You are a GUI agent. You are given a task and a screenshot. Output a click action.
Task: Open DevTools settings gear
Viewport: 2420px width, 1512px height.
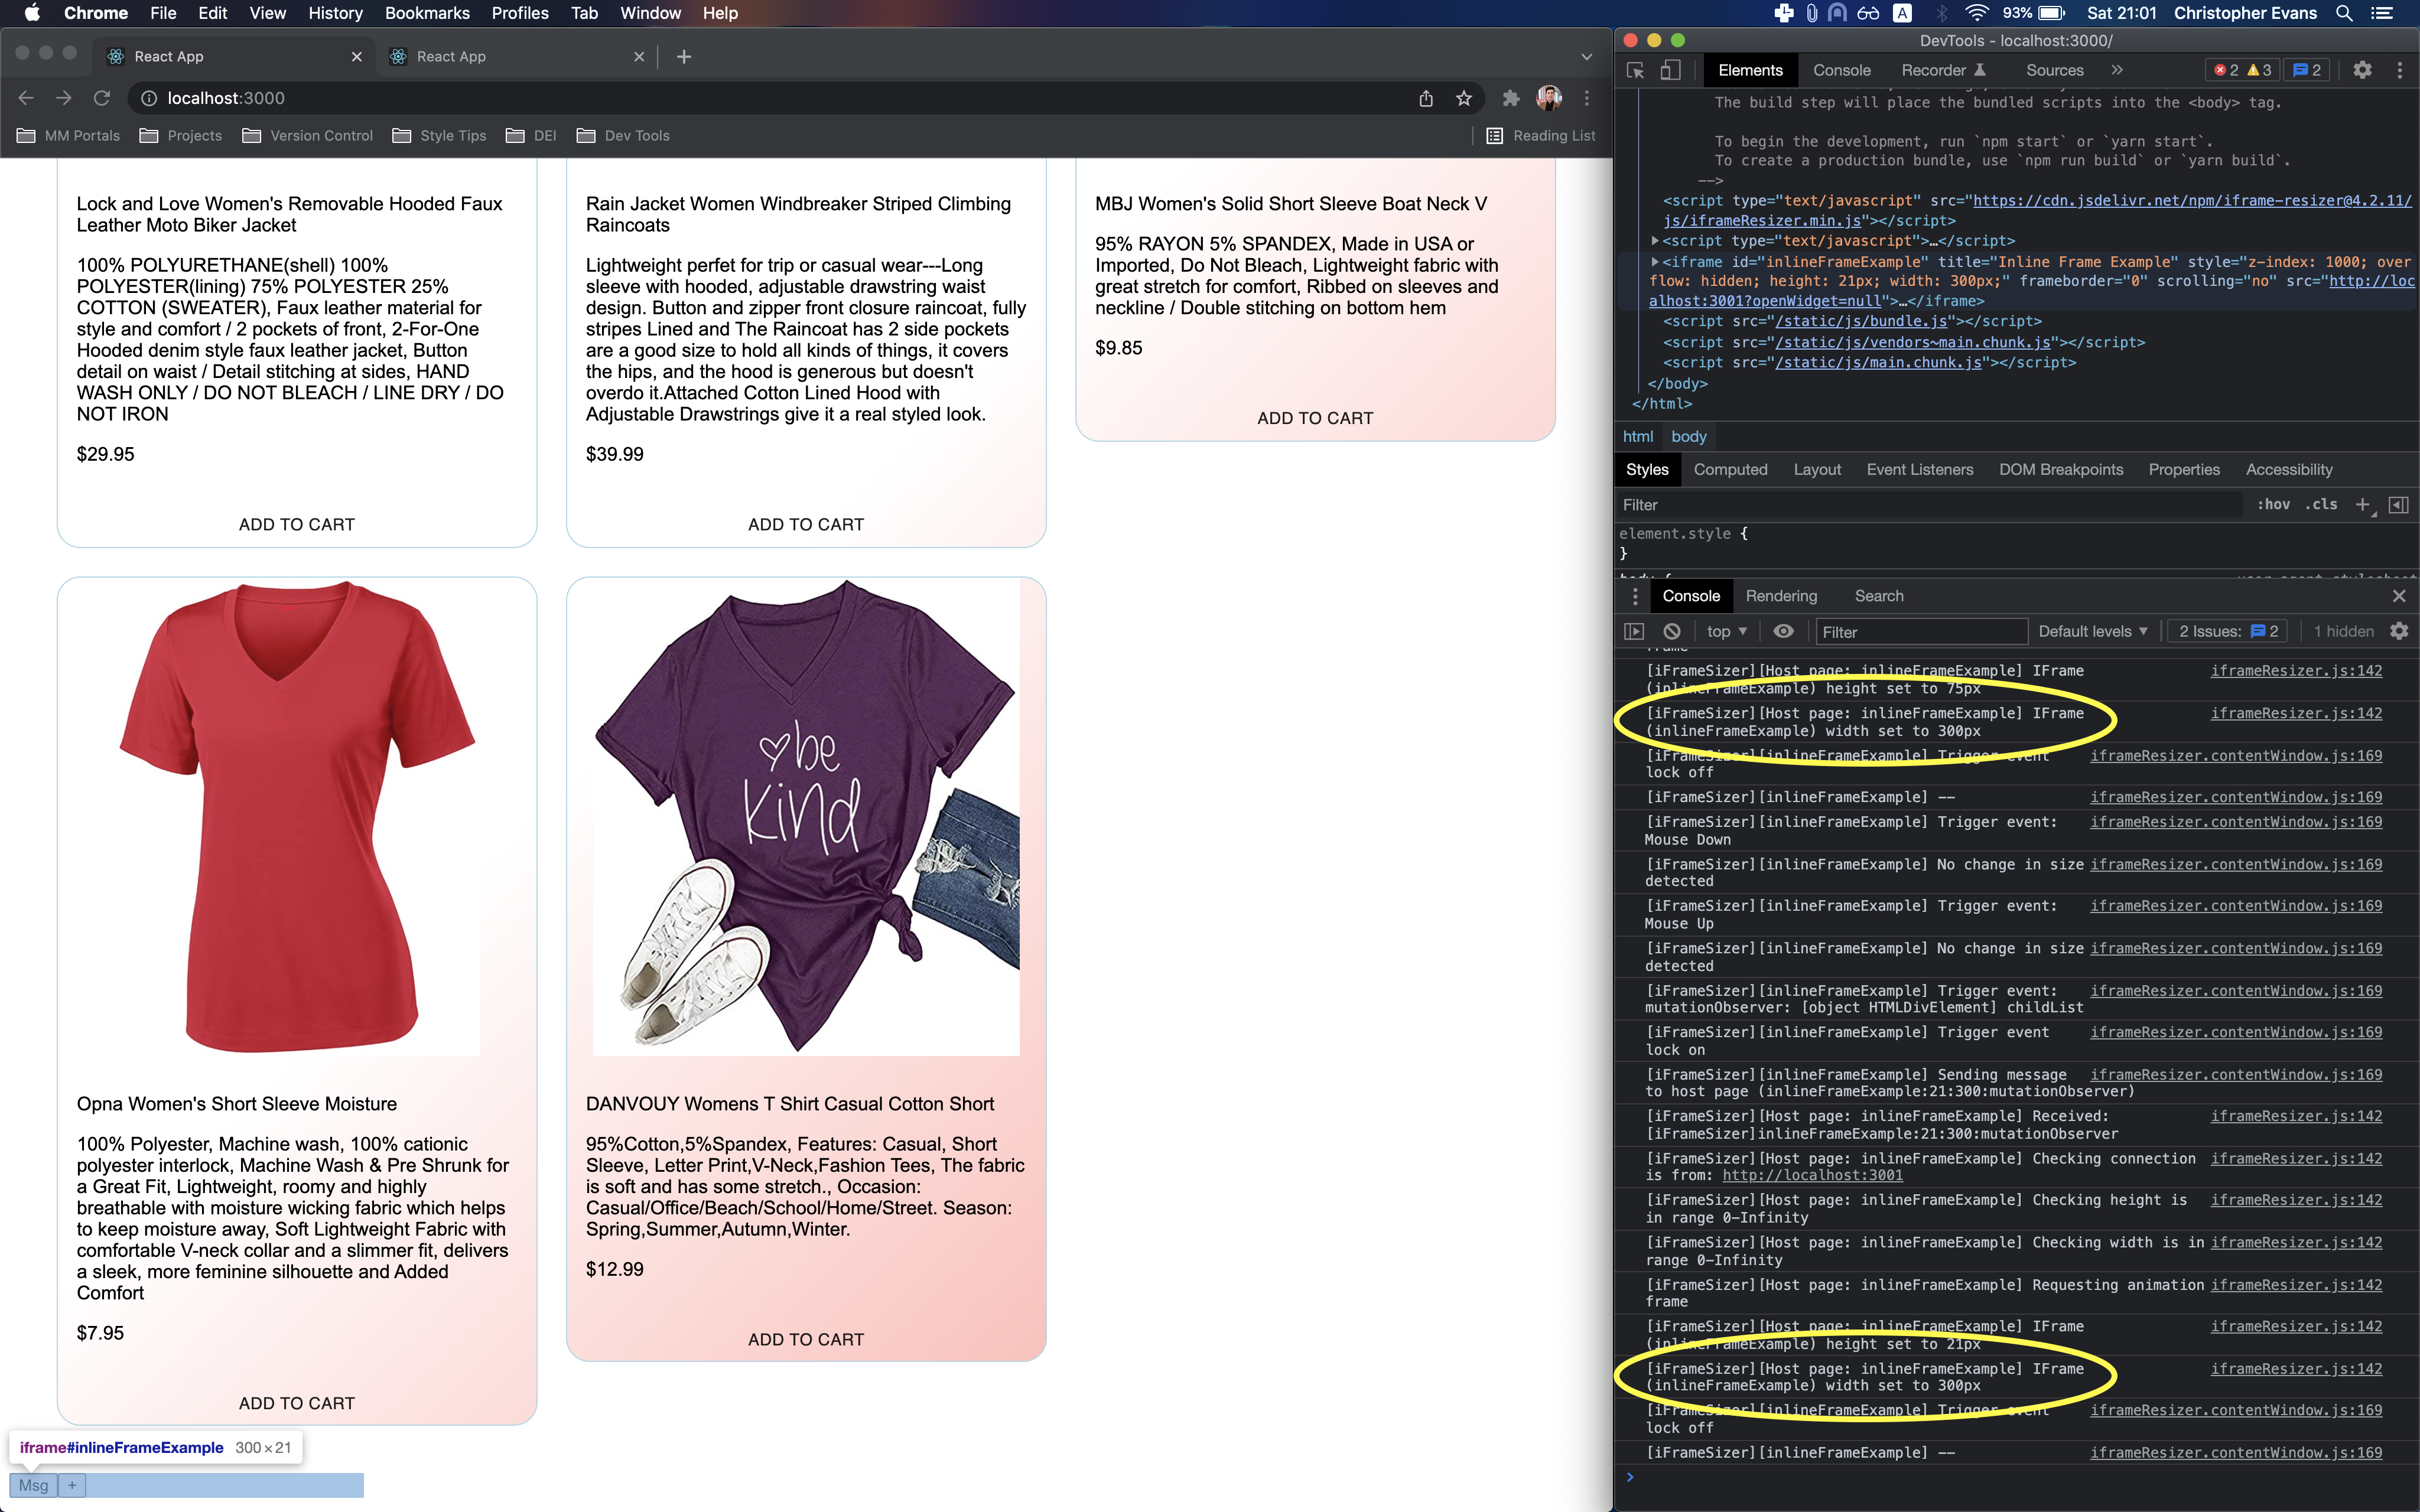coord(2363,70)
